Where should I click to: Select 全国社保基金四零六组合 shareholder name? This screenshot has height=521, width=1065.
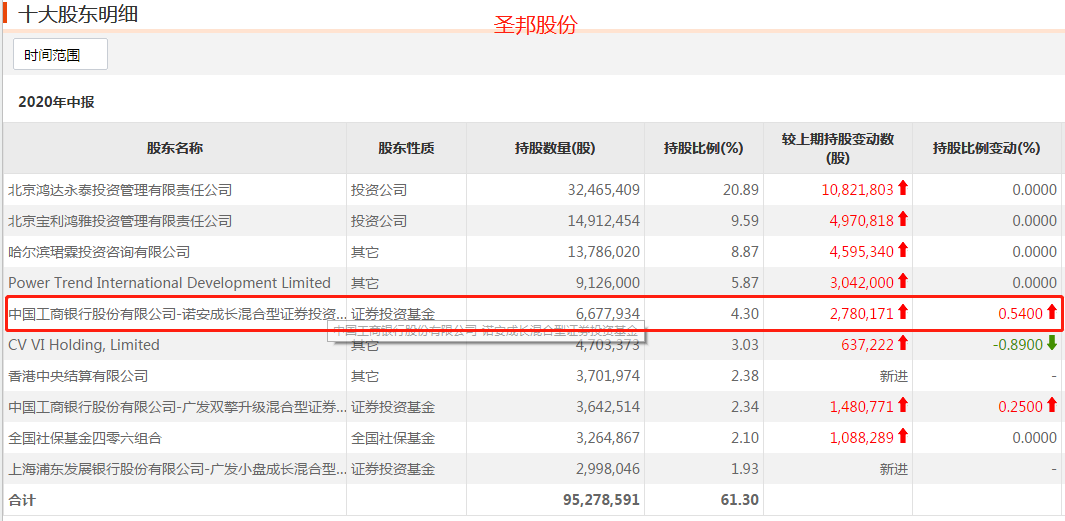pos(85,438)
